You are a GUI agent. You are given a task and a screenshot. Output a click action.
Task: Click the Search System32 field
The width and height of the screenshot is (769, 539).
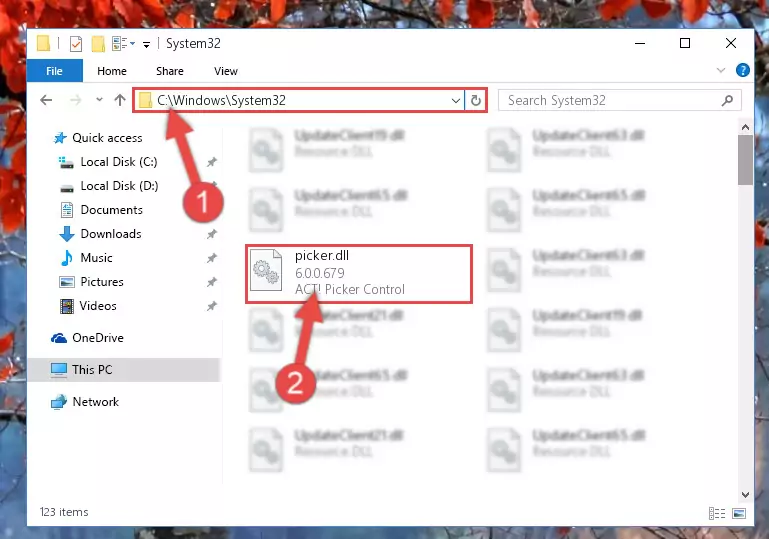[x=619, y=101]
